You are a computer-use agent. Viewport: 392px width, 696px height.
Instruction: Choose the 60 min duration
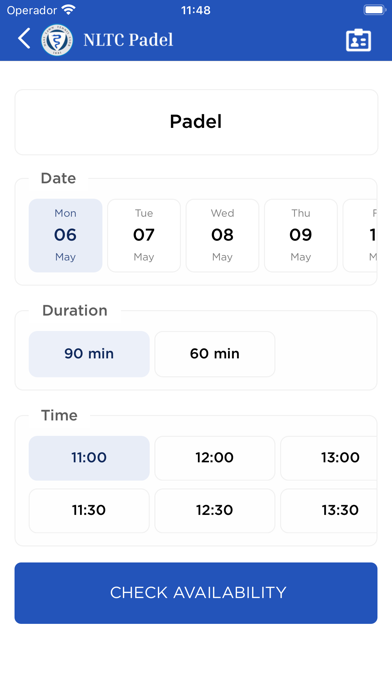[215, 354]
